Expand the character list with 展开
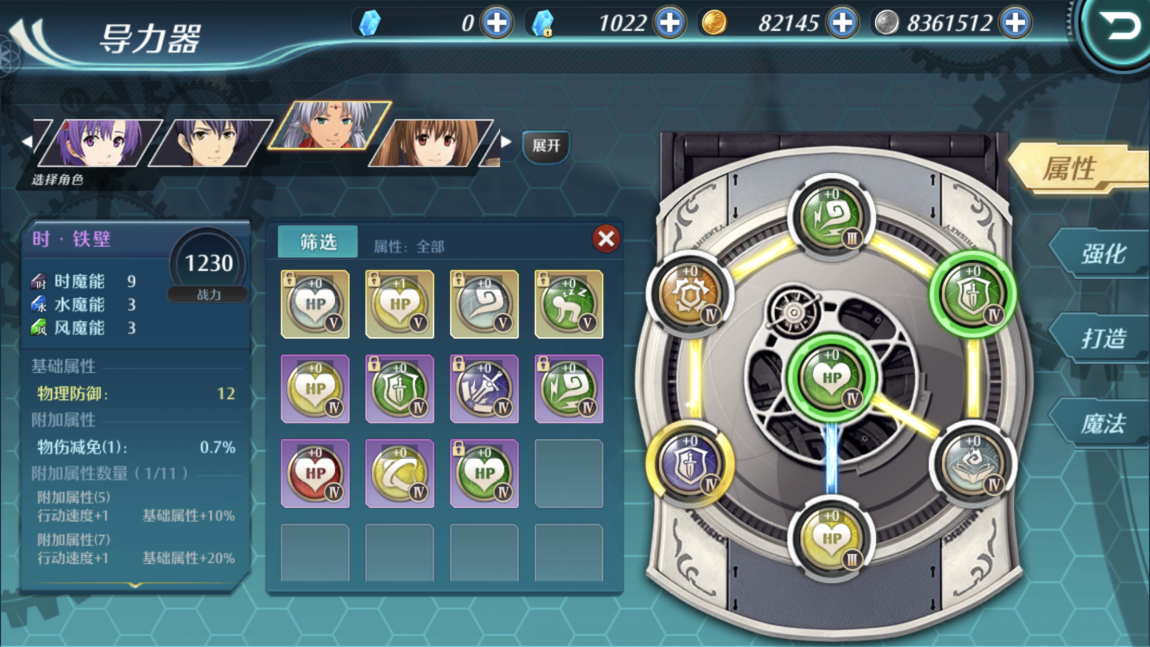The width and height of the screenshot is (1150, 647). coord(546,145)
